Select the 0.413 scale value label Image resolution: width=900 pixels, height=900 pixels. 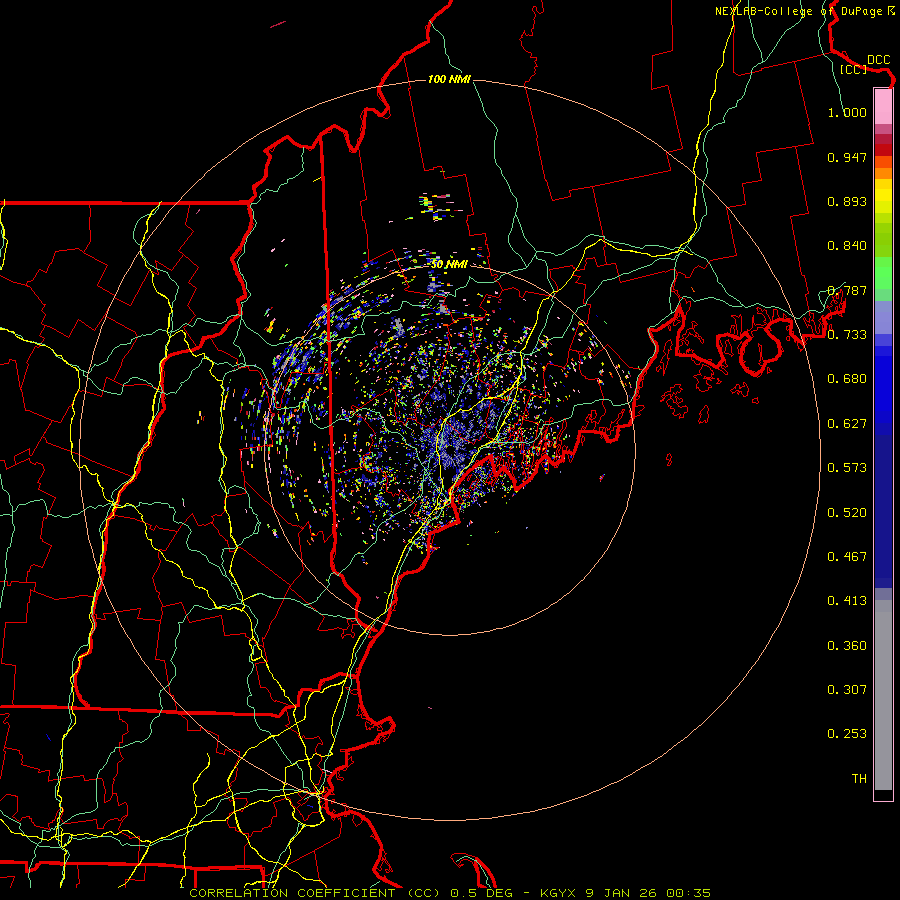(847, 601)
